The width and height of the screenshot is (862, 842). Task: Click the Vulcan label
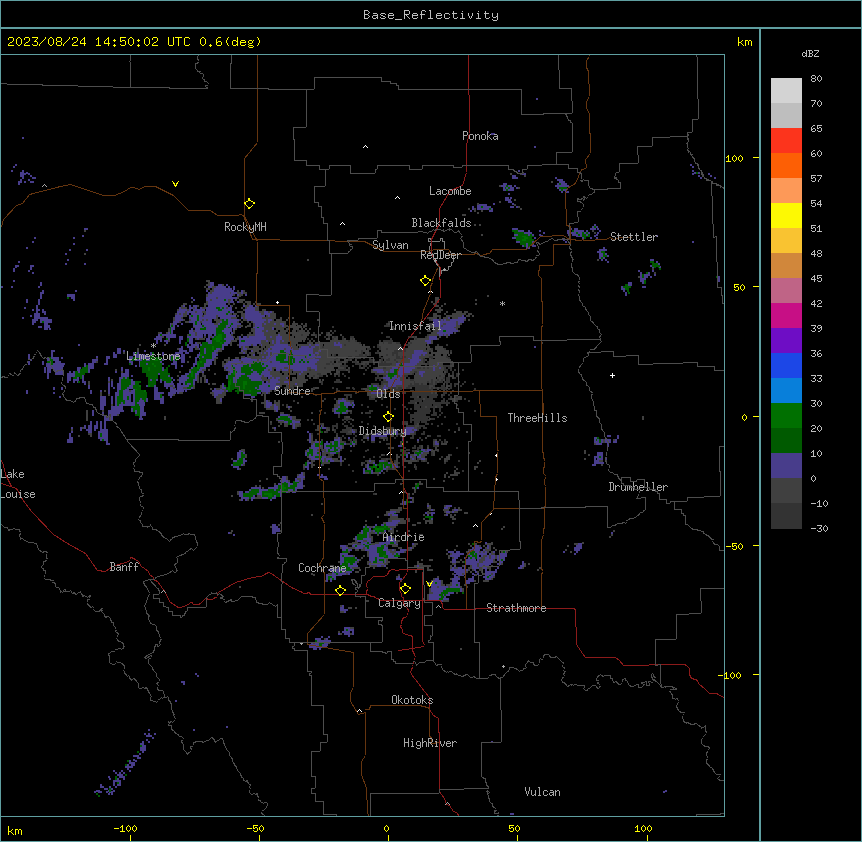542,792
